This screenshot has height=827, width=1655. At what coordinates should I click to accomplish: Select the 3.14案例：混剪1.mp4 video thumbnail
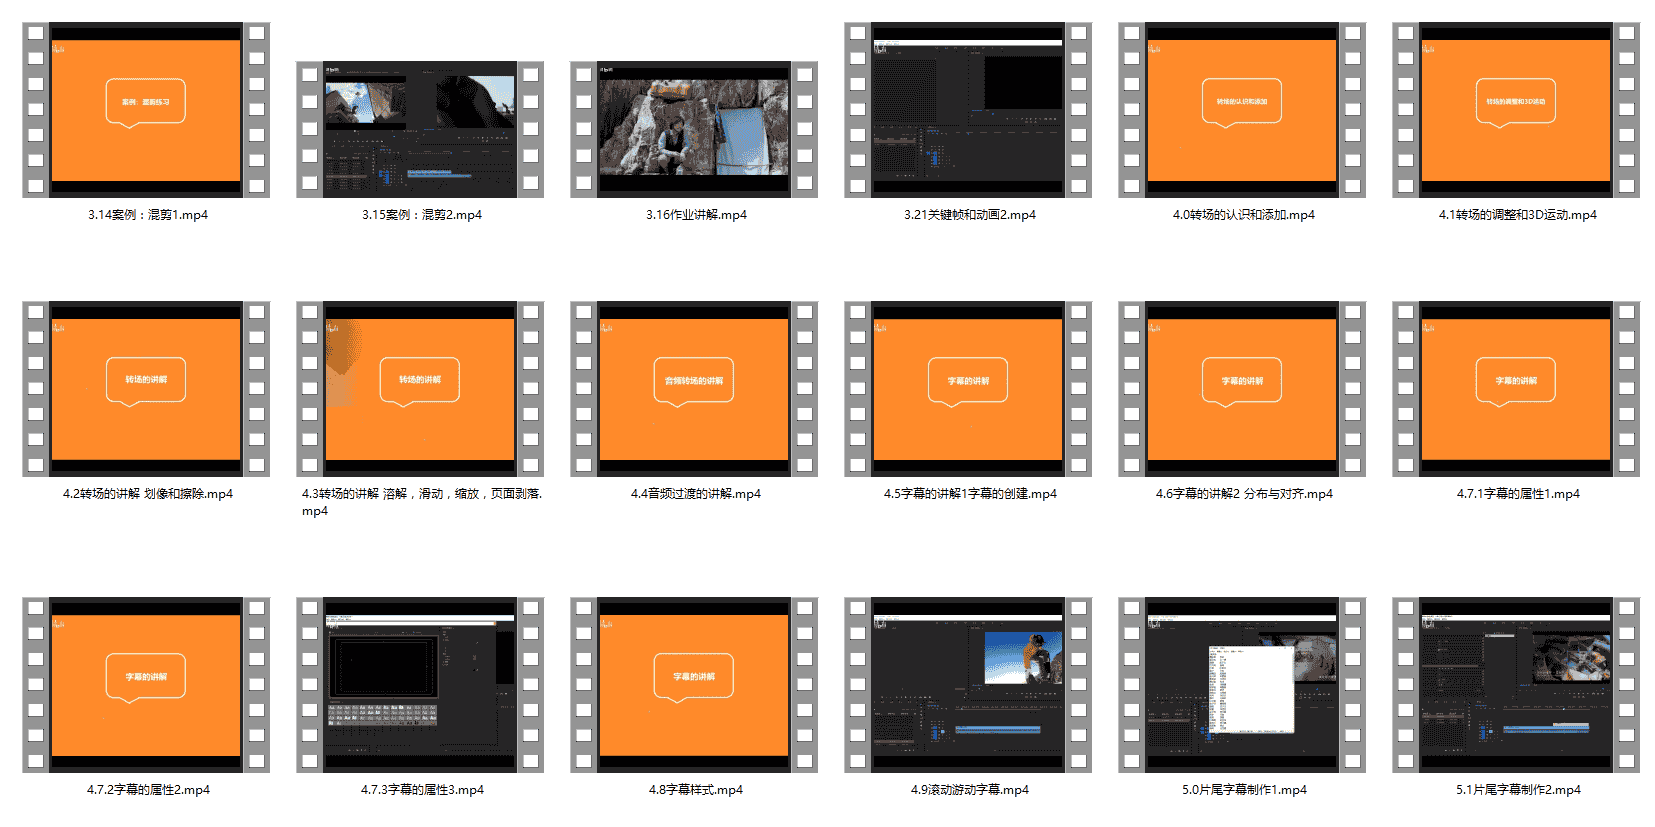(x=146, y=110)
